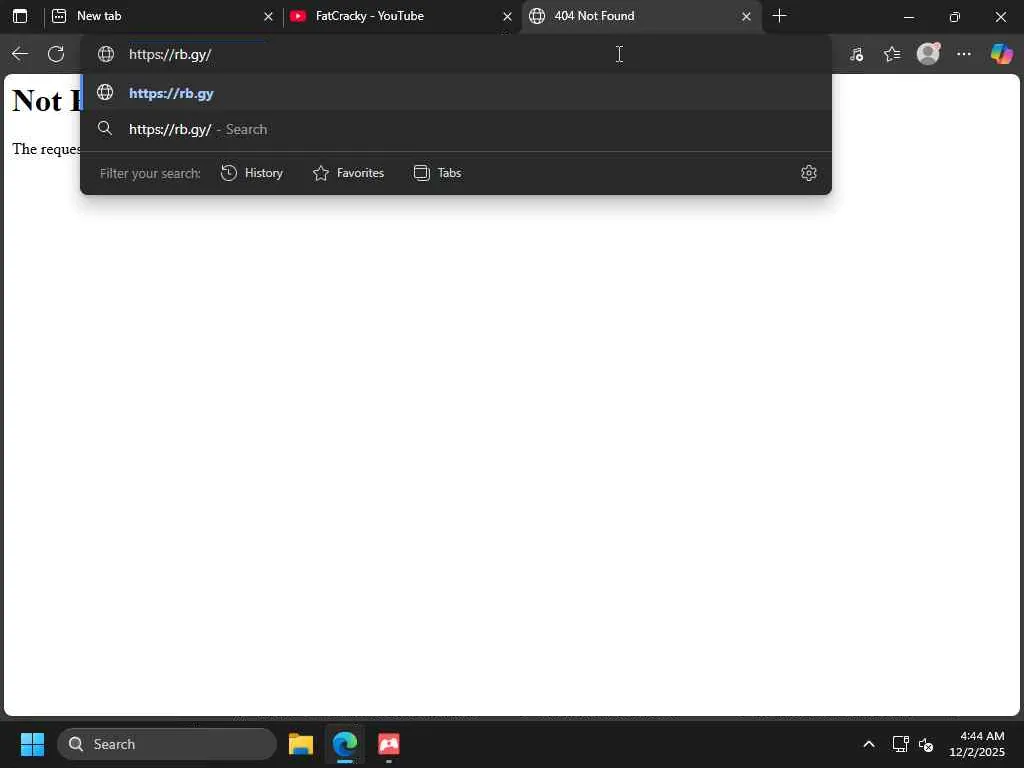Select the https://rb.gy/ - Search suggestion
This screenshot has height=768, width=1024.
coord(456,129)
